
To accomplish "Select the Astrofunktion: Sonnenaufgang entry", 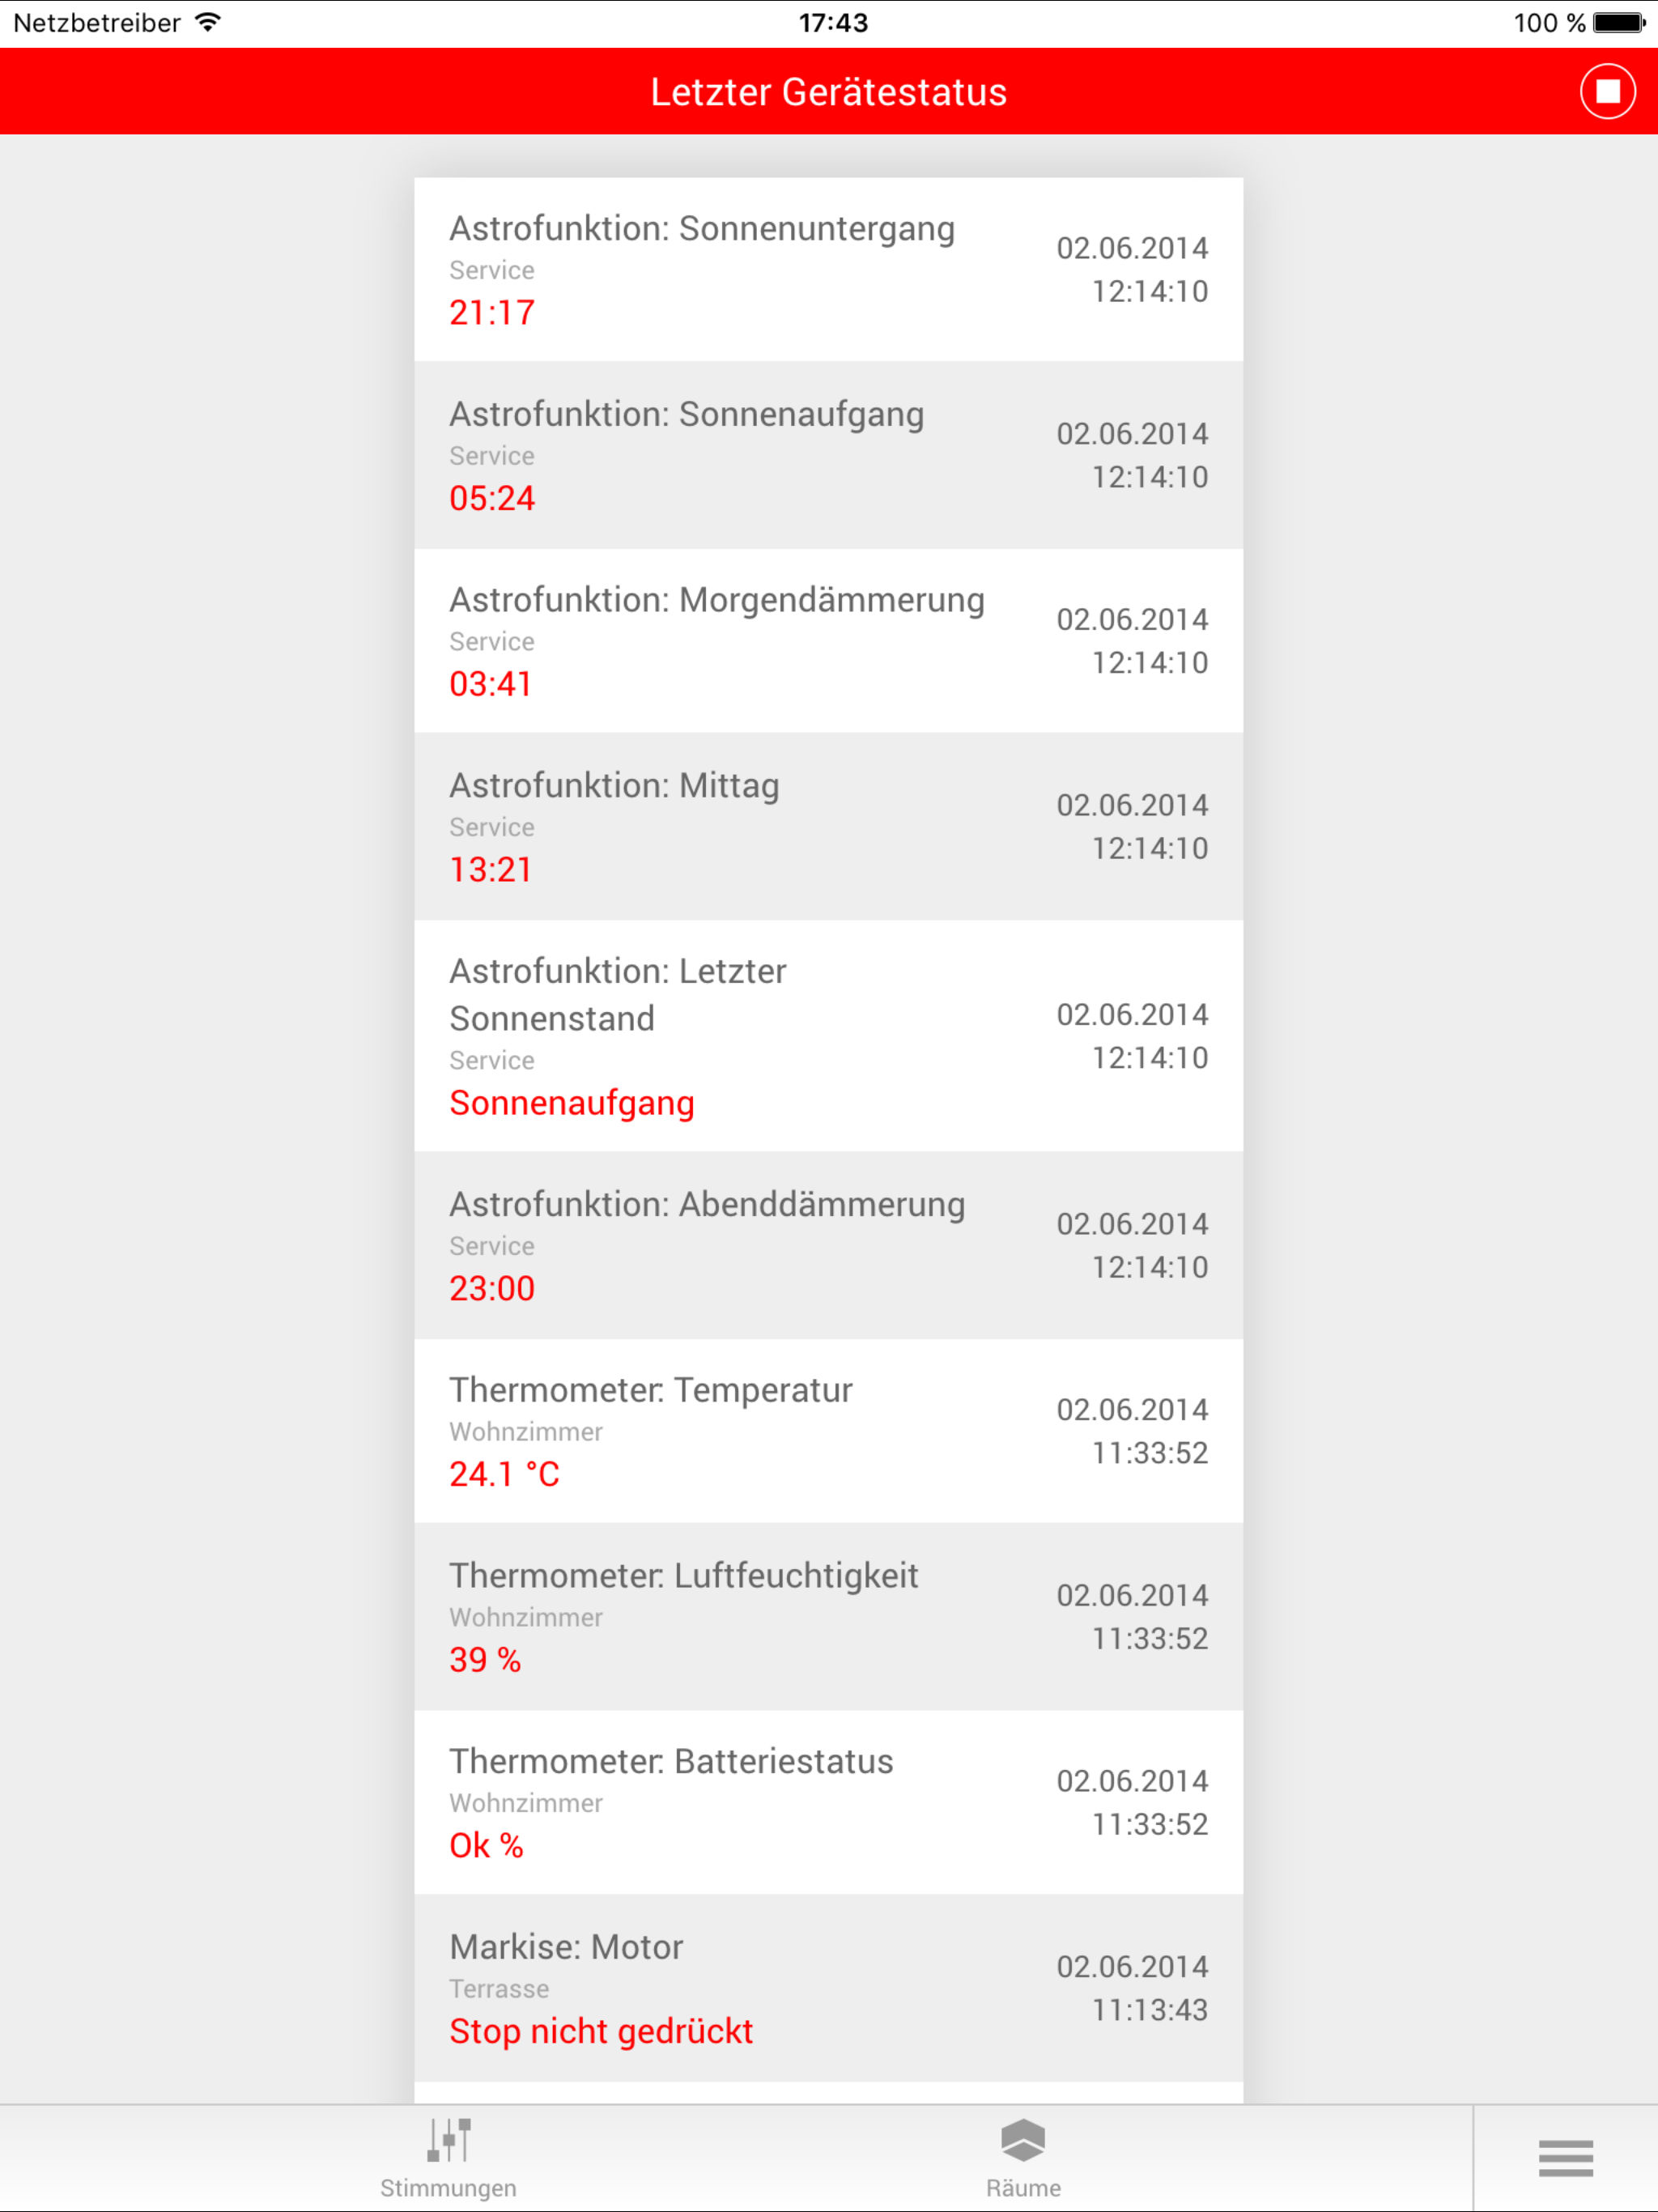I will click(x=829, y=455).
